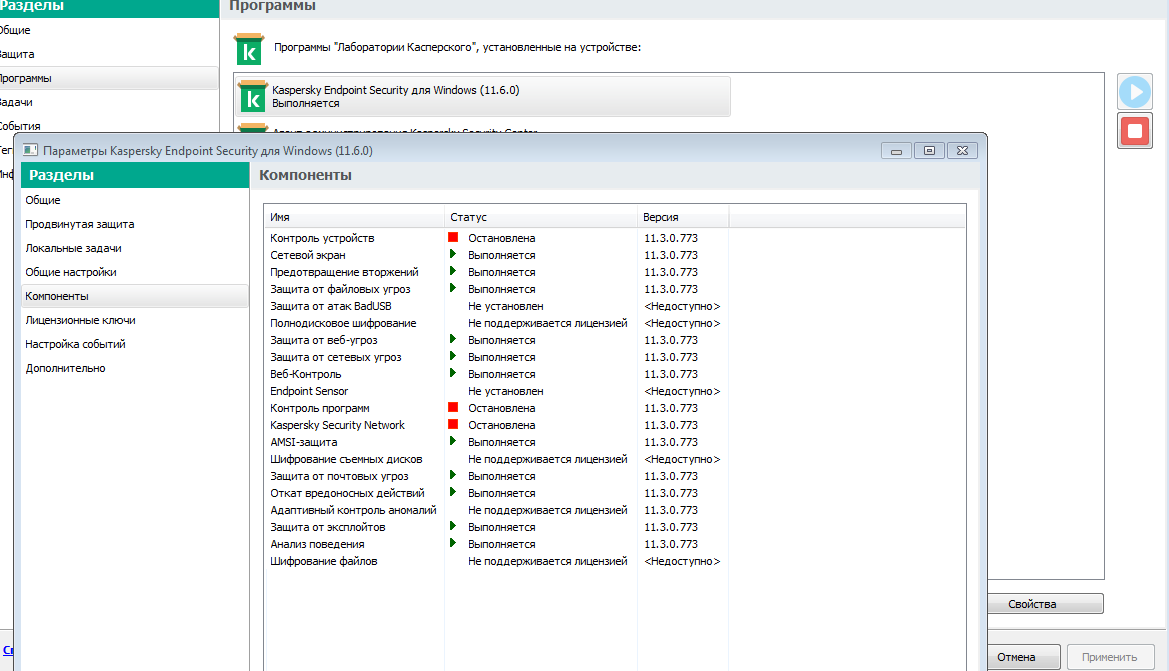The height and width of the screenshot is (671, 1169).
Task: Sort components by Версия column header
Action: (683, 217)
